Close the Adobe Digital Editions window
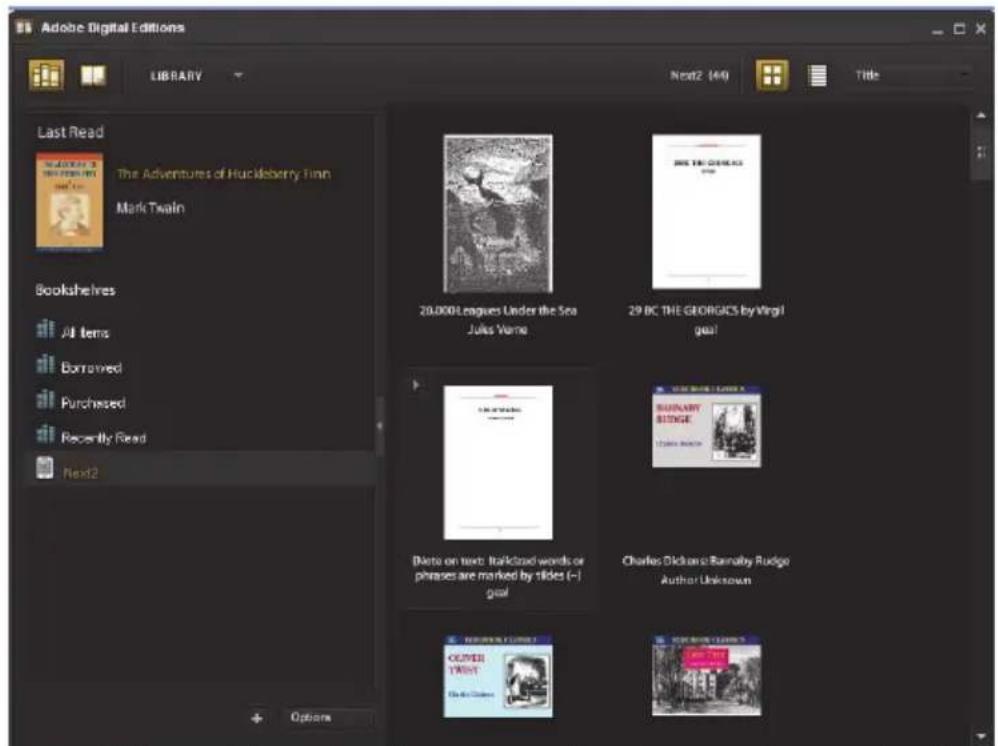The width and height of the screenshot is (998, 746). [981, 29]
